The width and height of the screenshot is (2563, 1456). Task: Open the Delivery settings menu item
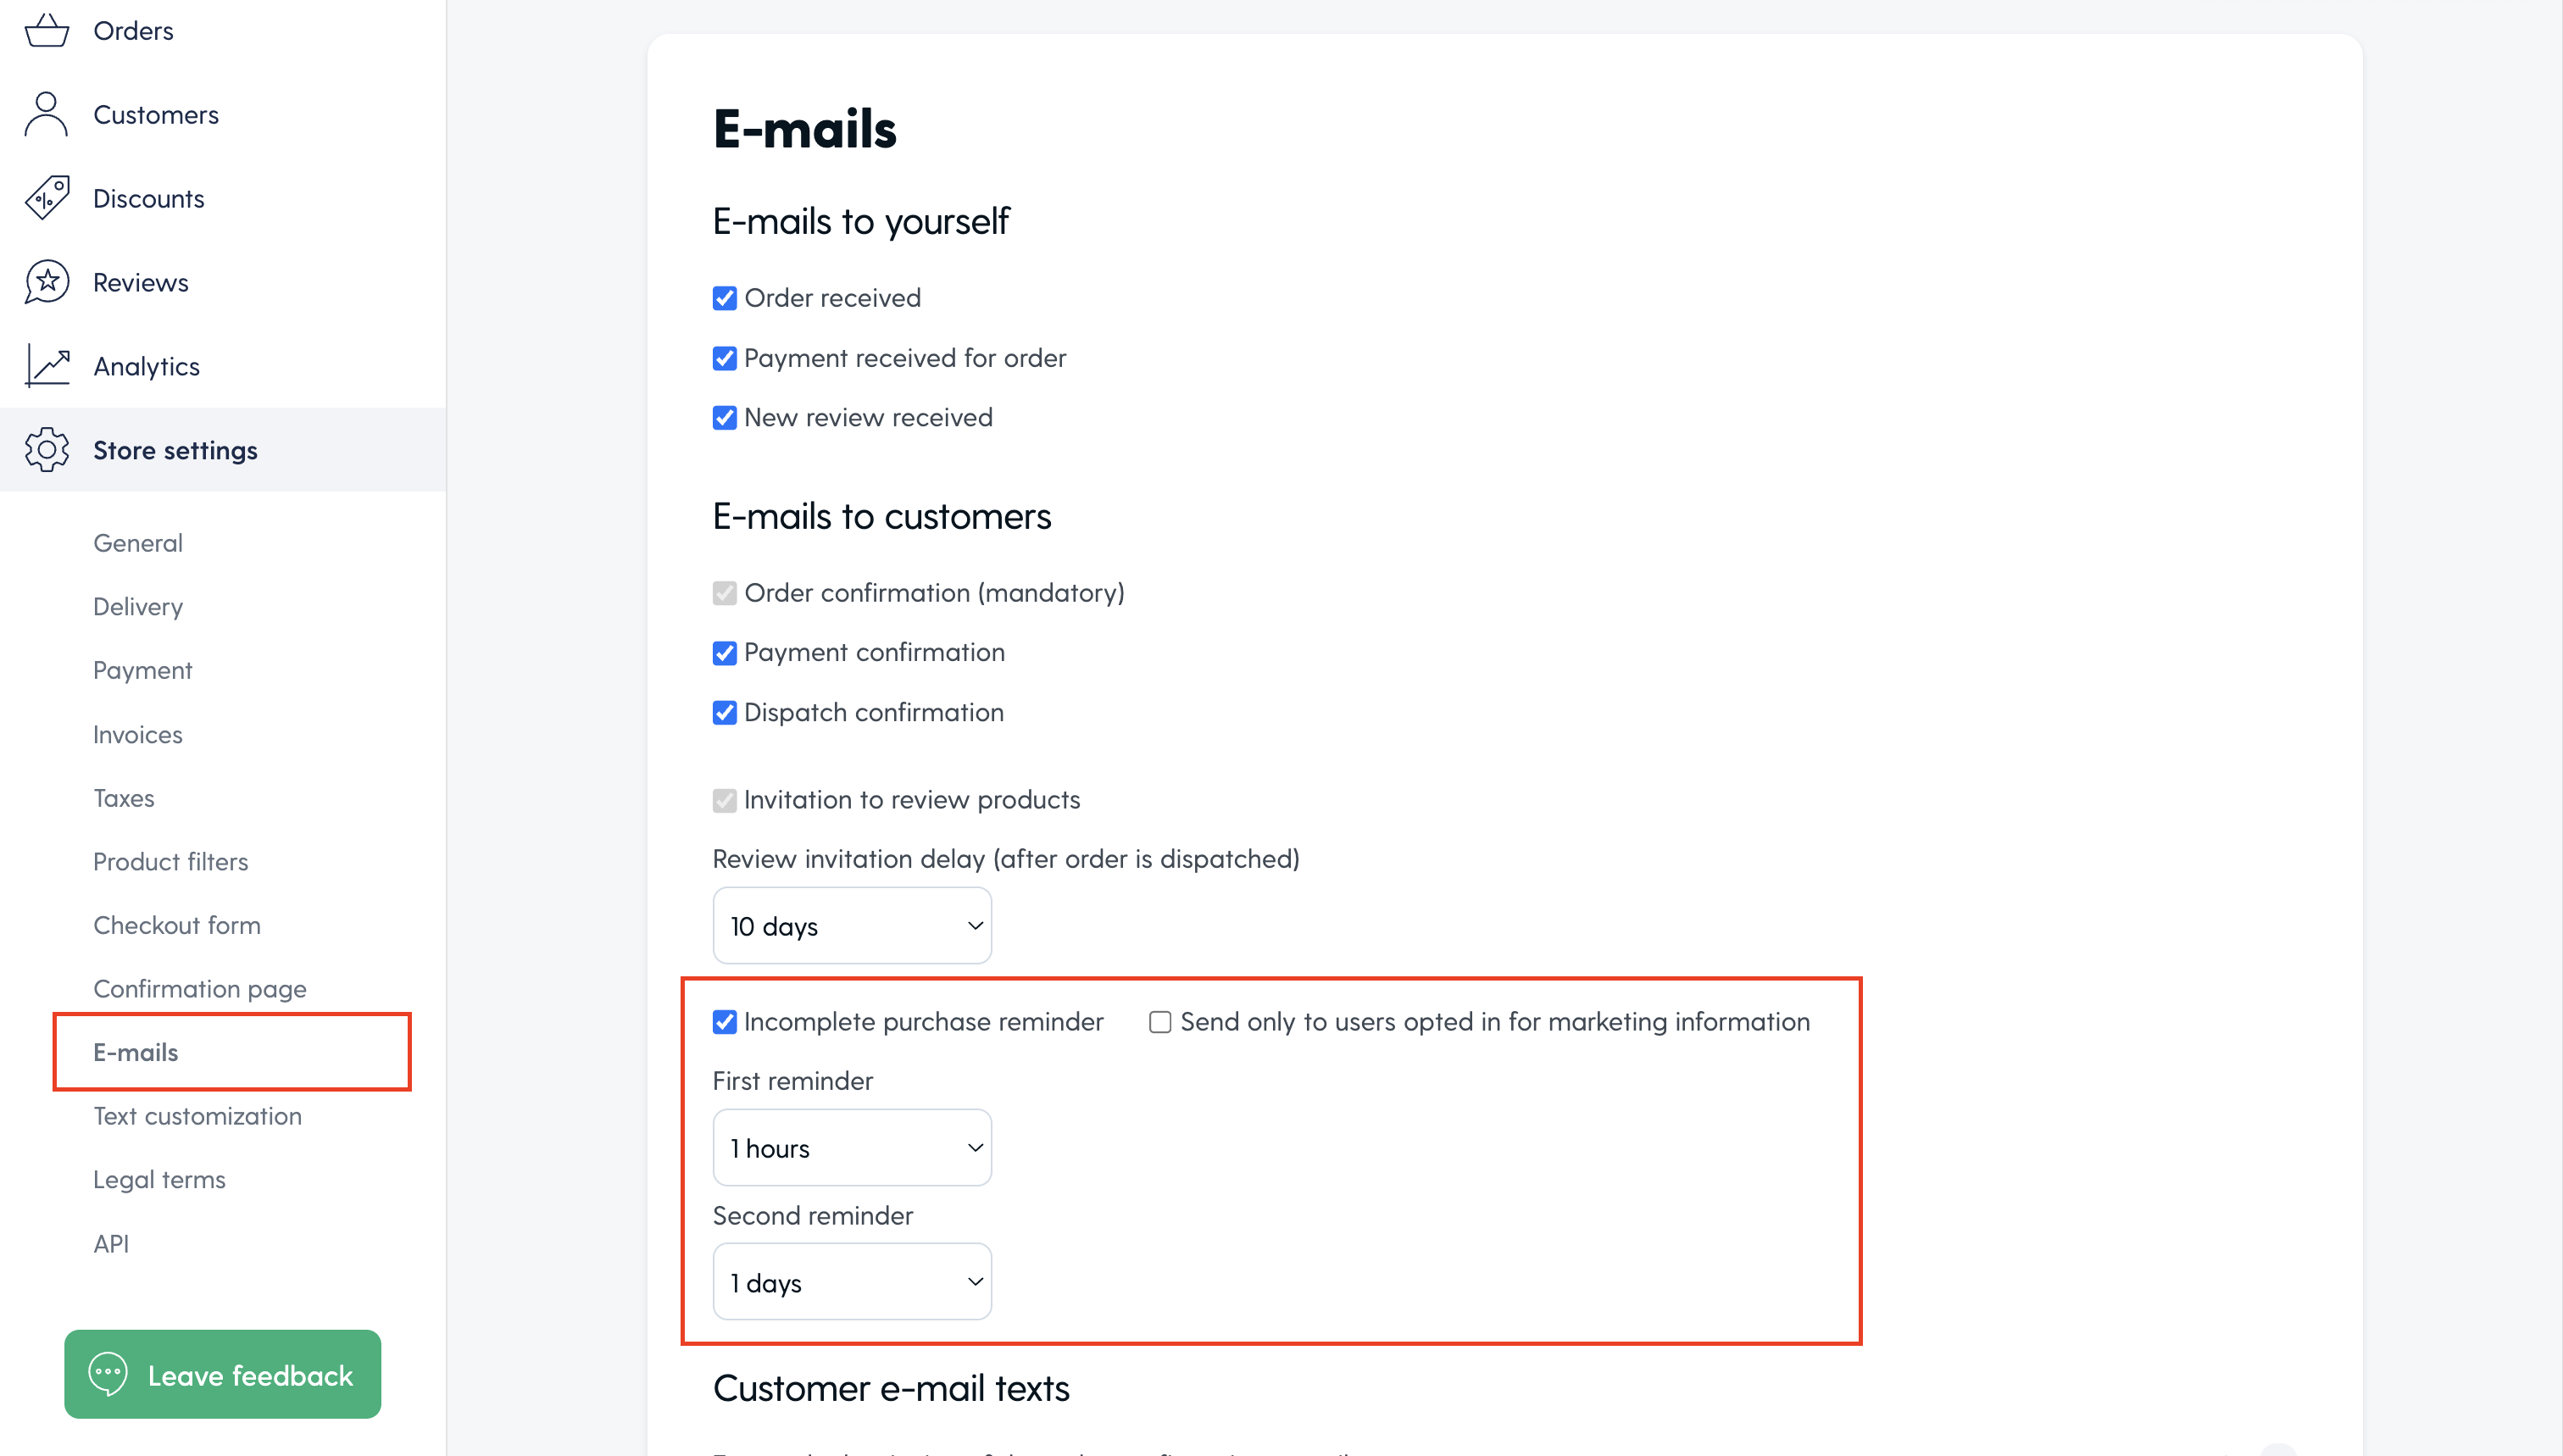pyautogui.click(x=138, y=607)
